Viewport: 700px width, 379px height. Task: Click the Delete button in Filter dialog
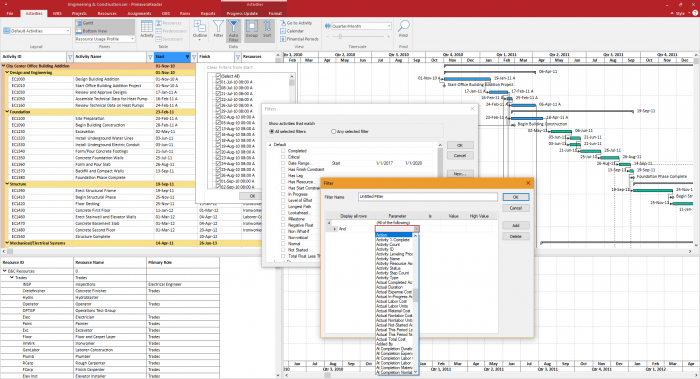click(x=515, y=236)
